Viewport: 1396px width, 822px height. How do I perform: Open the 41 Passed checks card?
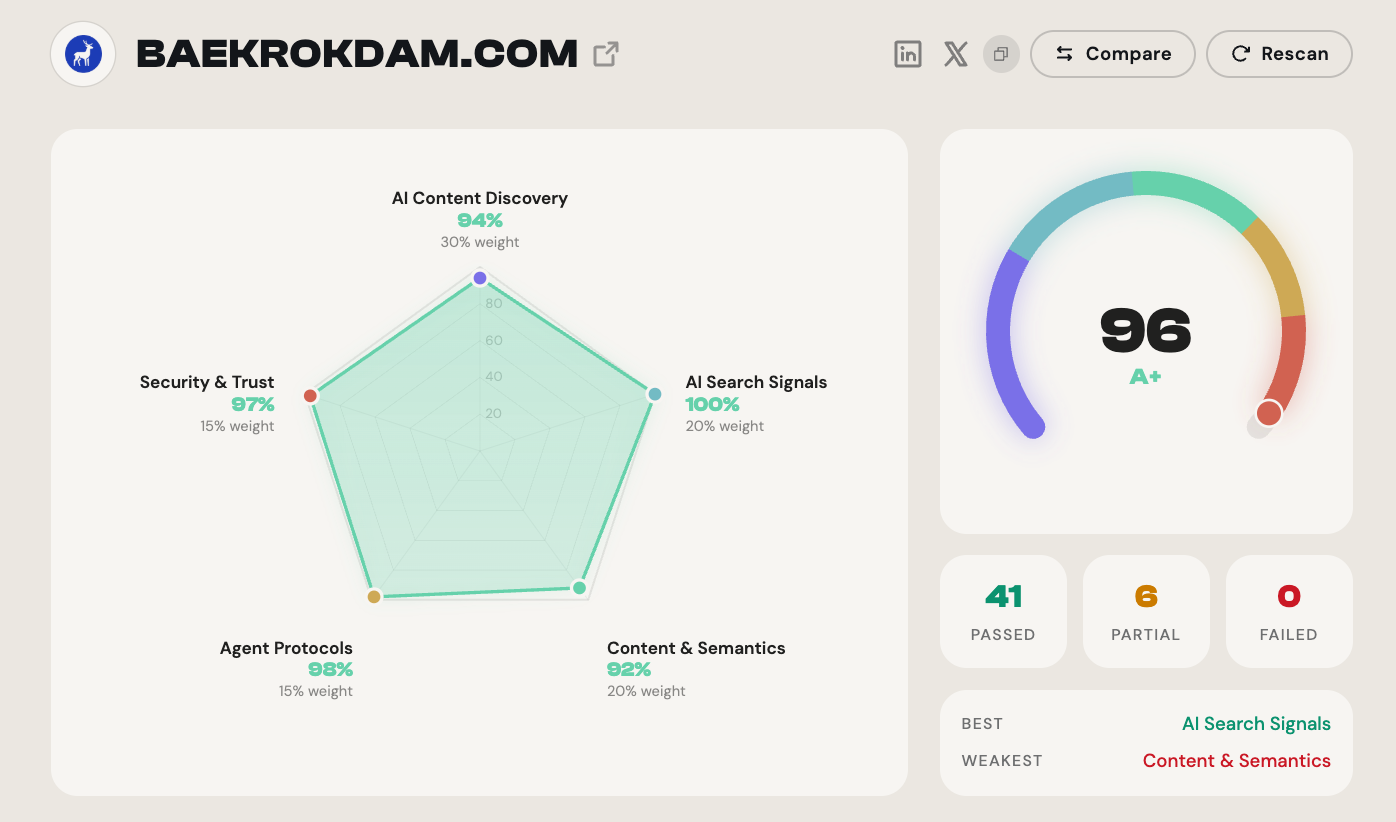click(x=1003, y=611)
